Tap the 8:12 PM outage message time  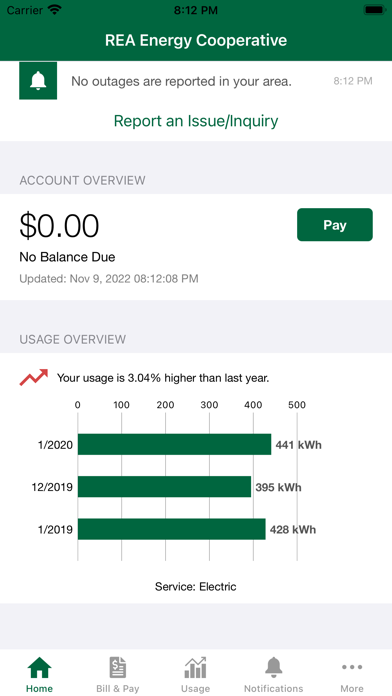tap(353, 81)
